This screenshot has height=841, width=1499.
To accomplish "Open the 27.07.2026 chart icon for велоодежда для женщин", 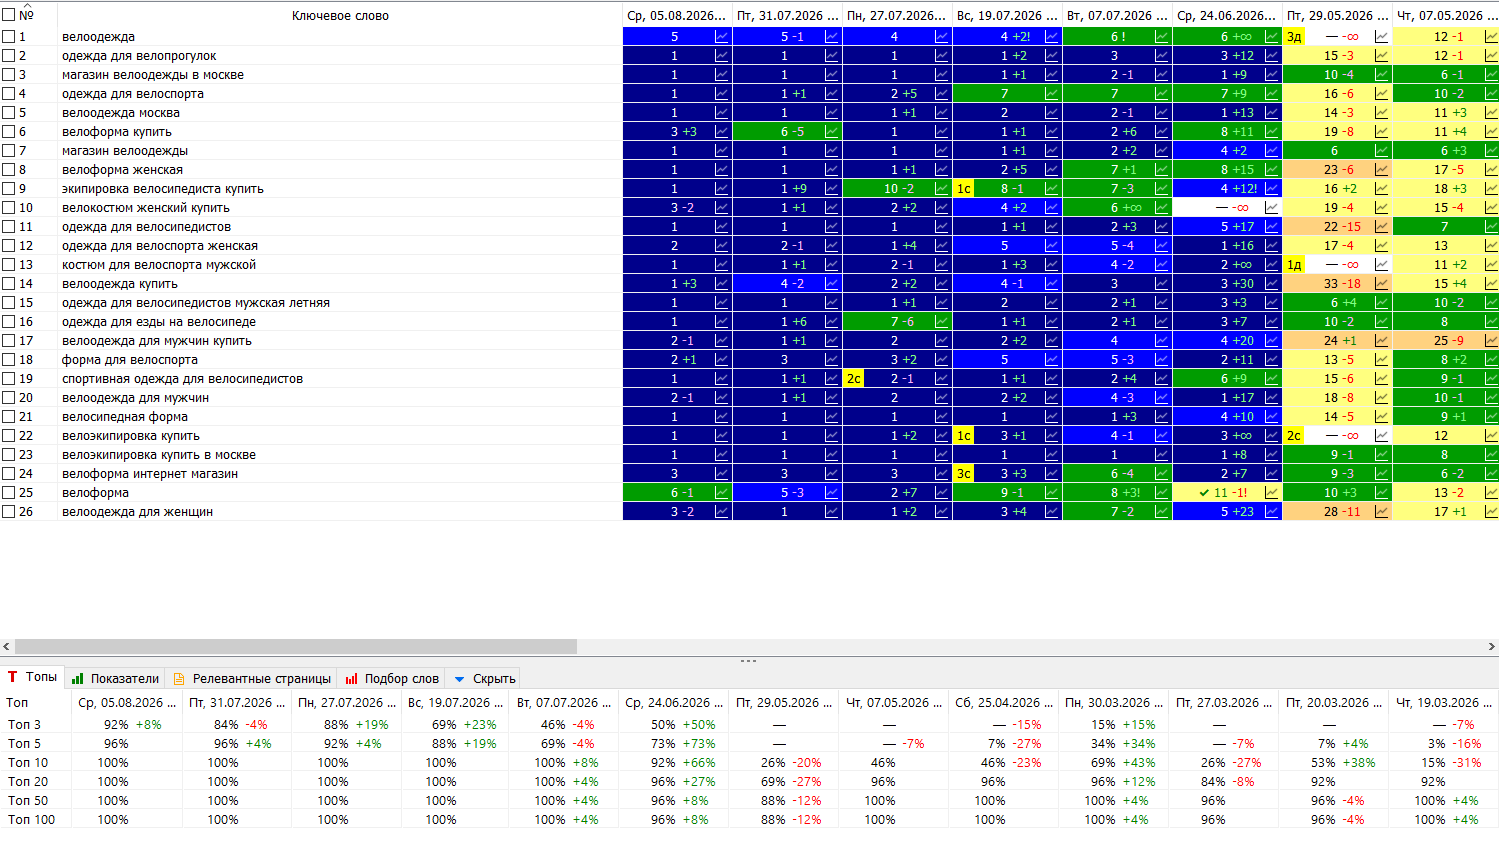I will (942, 511).
